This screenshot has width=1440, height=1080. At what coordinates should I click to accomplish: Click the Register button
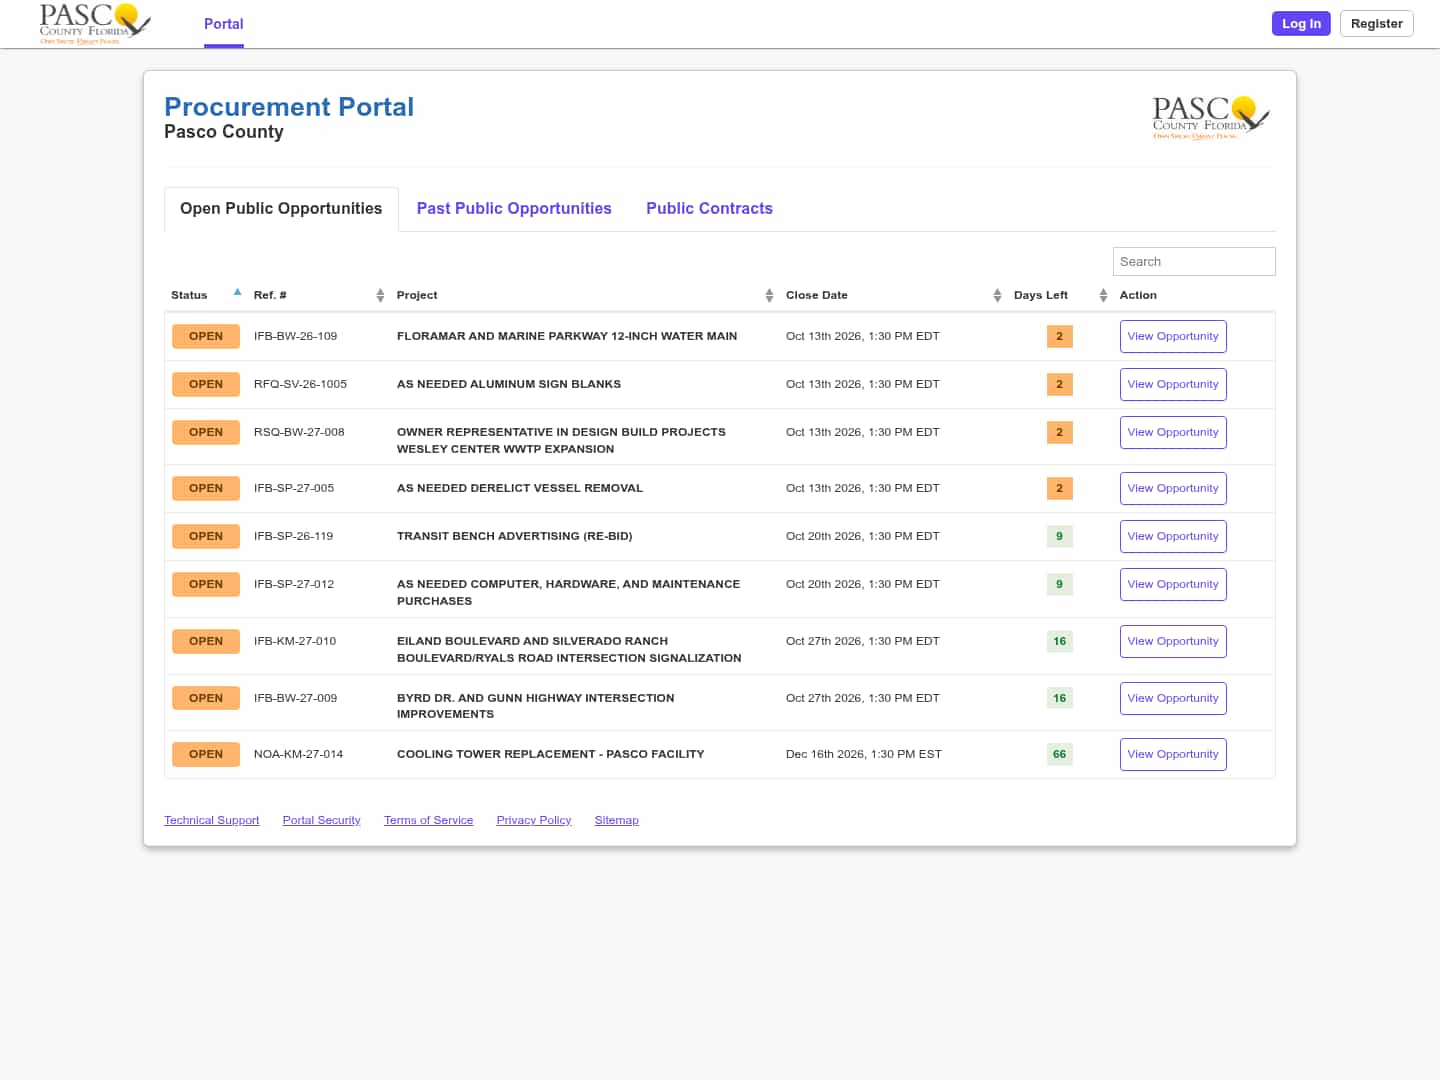[x=1376, y=24]
